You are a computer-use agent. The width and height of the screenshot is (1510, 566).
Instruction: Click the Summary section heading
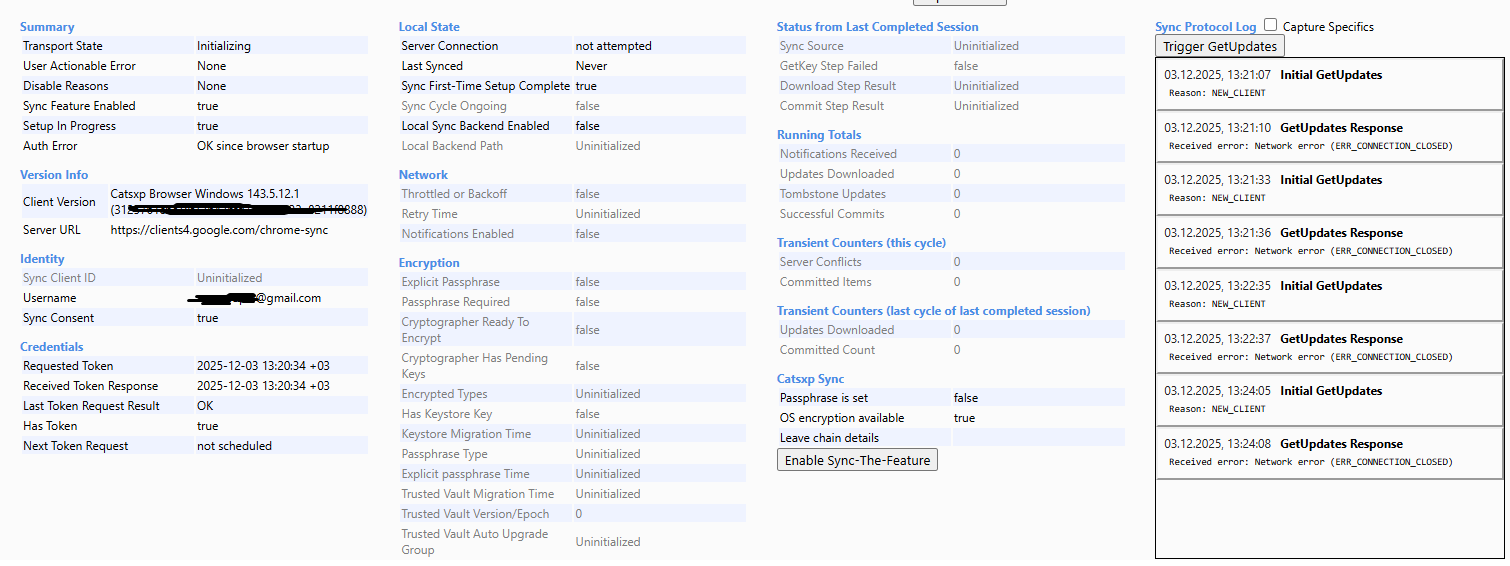click(x=47, y=27)
